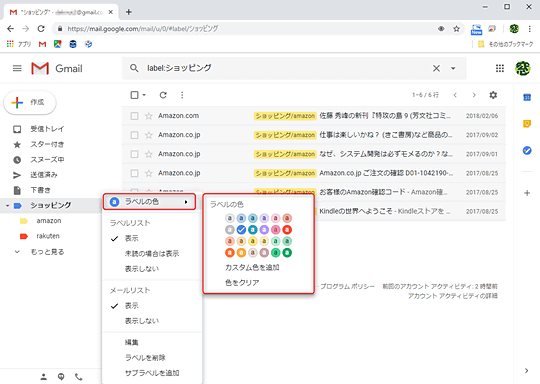Choose 編集 in label menu
Screen dimensions: 540x384
[131, 342]
